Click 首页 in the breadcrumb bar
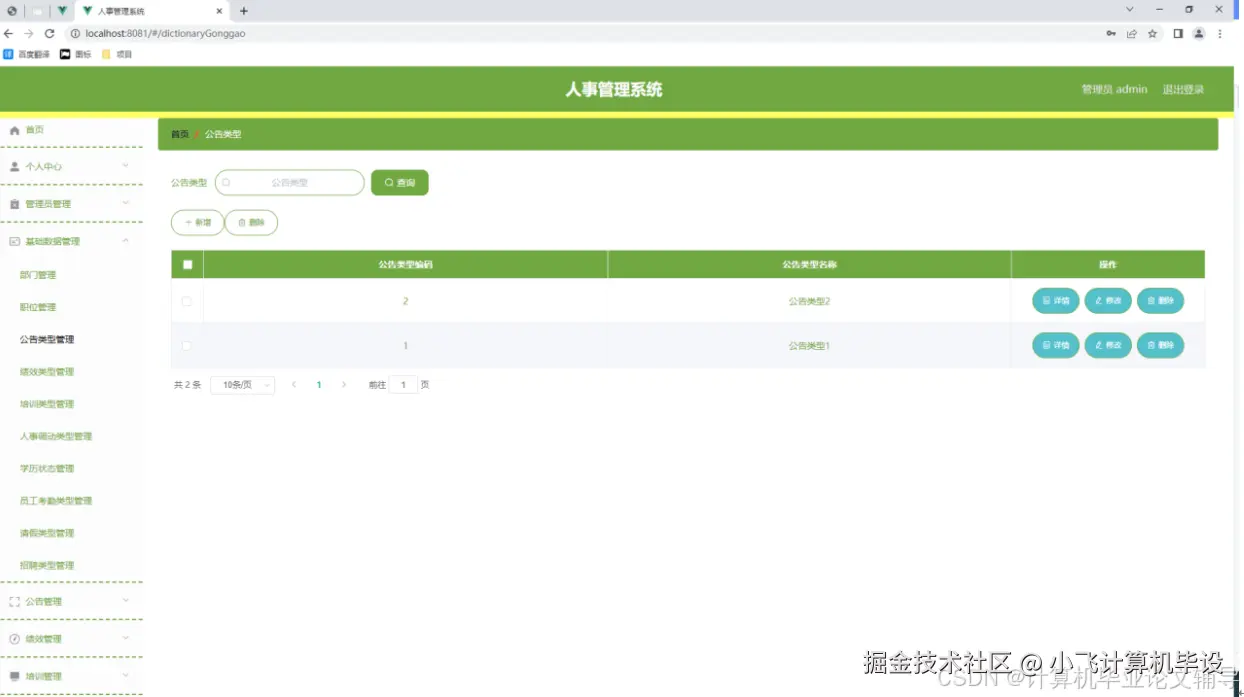The width and height of the screenshot is (1244, 697). [179, 134]
